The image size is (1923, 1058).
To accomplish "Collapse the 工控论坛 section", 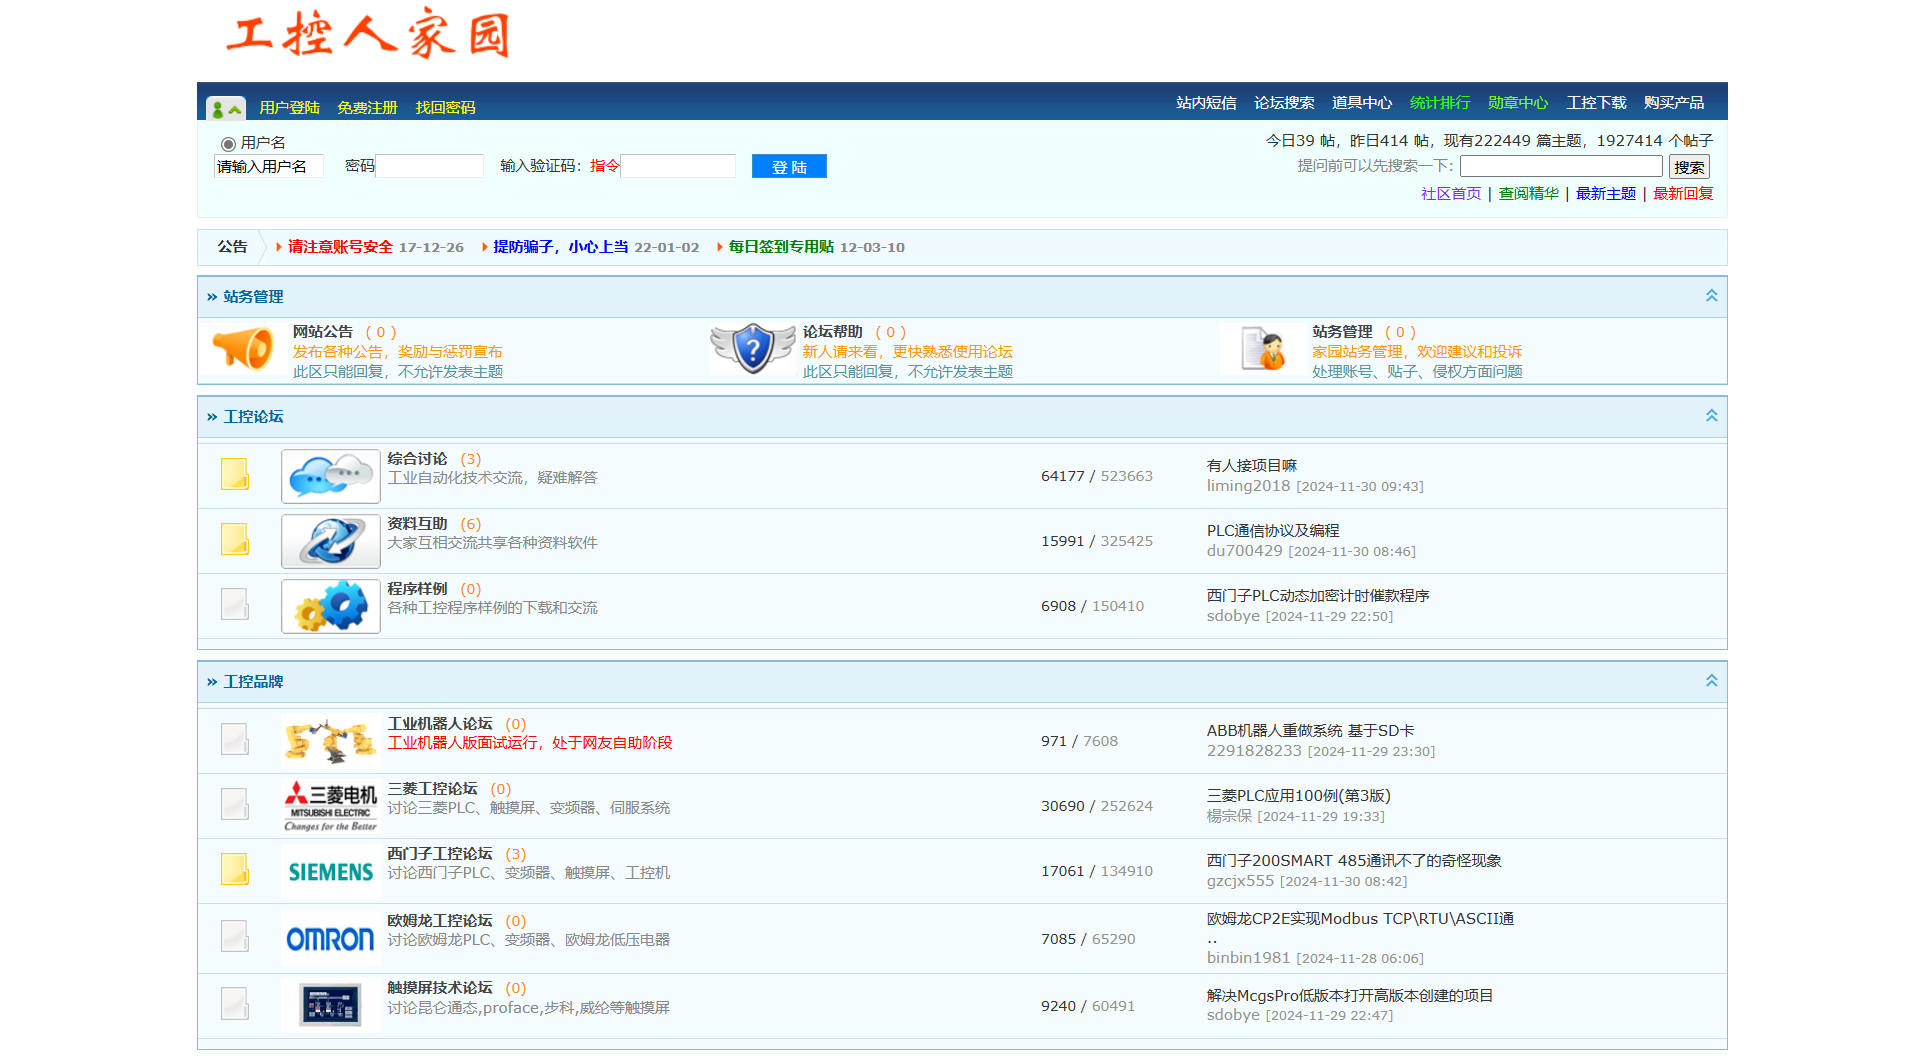I will coord(1711,416).
